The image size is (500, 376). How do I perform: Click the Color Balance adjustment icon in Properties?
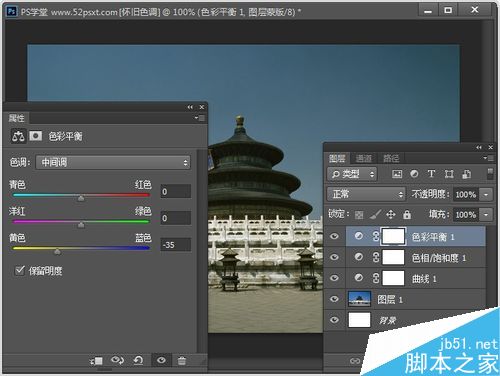tap(18, 136)
